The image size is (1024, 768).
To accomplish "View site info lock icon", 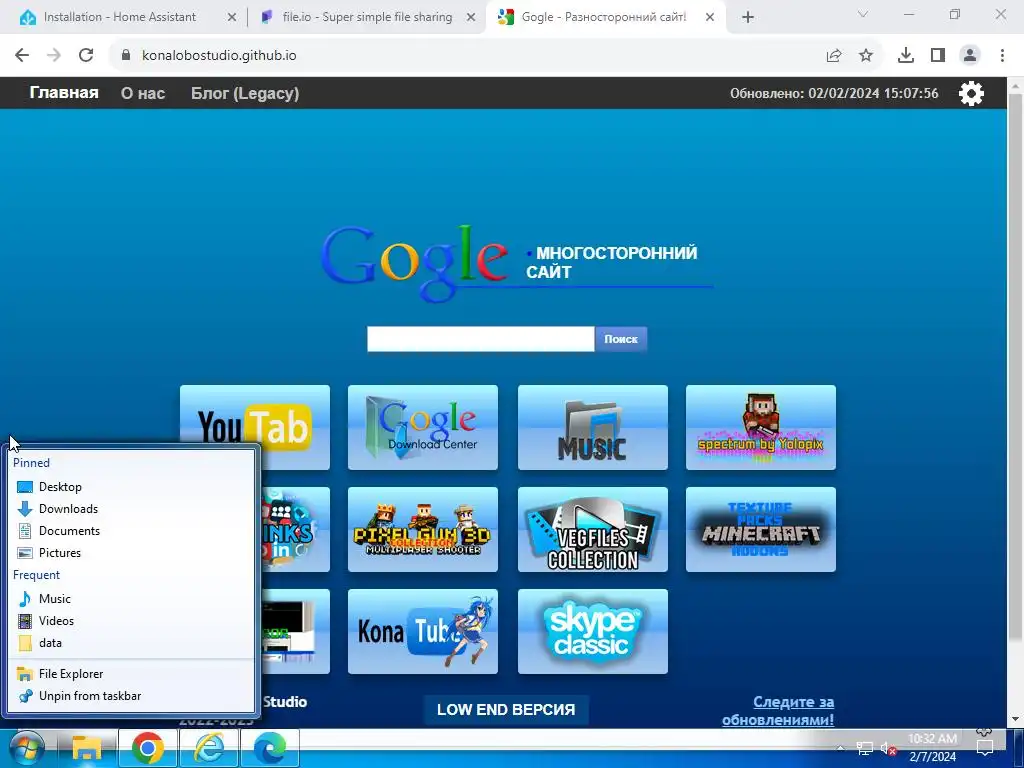I will pyautogui.click(x=126, y=56).
